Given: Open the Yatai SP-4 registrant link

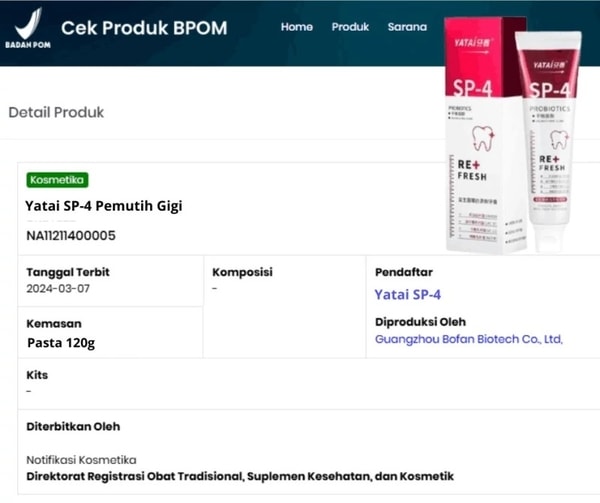Looking at the screenshot, I should (x=407, y=294).
